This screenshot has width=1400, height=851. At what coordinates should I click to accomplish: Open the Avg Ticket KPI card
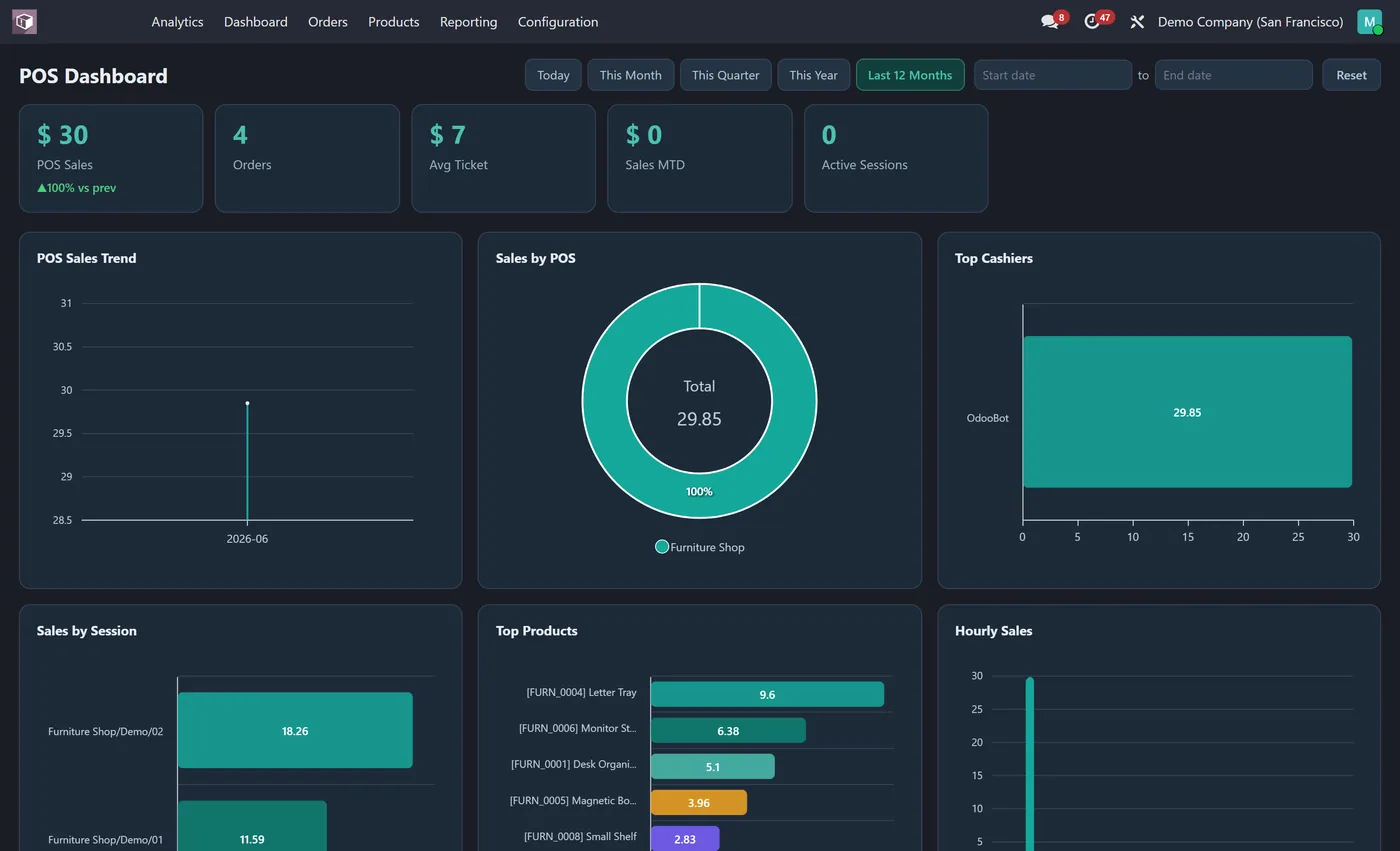click(503, 158)
